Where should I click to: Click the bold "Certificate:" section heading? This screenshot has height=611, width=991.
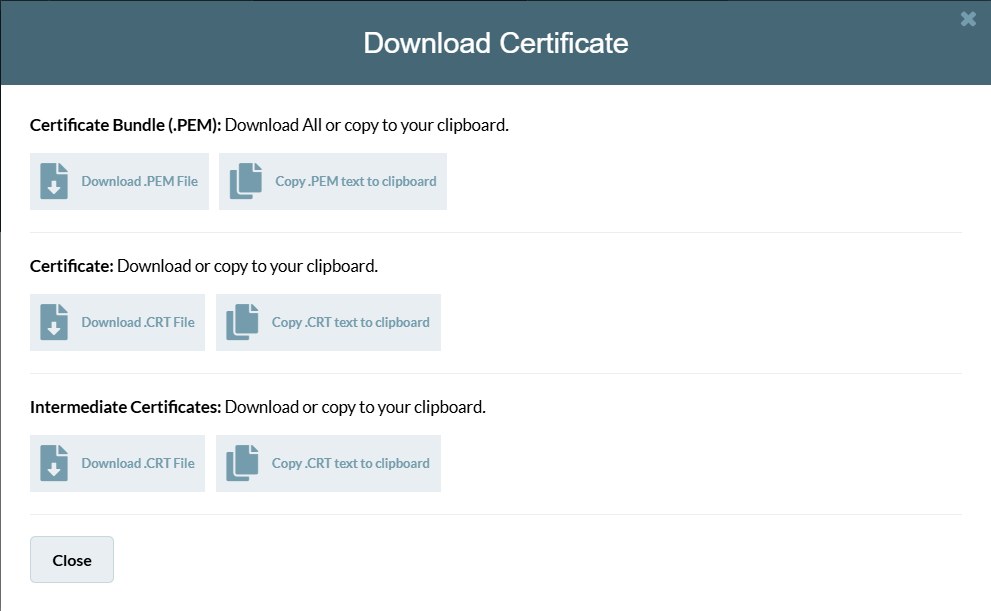pos(72,267)
